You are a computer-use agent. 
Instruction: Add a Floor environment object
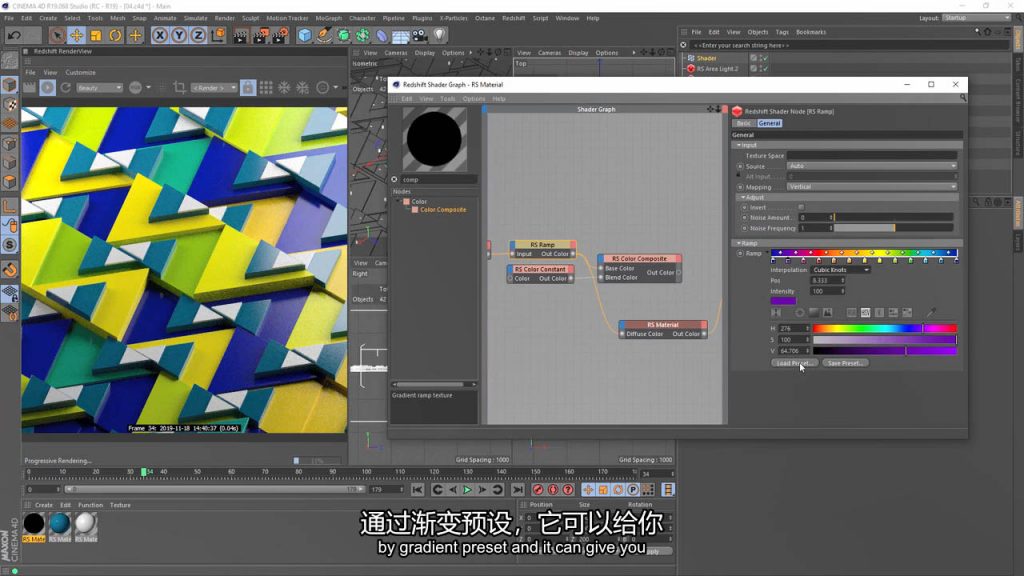(401, 35)
